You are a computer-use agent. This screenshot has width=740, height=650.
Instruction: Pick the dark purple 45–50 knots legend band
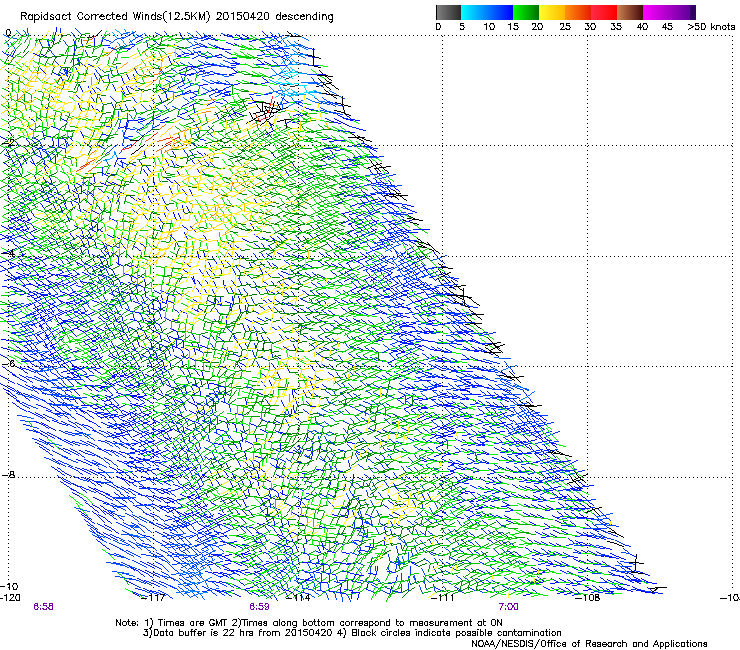(x=682, y=12)
